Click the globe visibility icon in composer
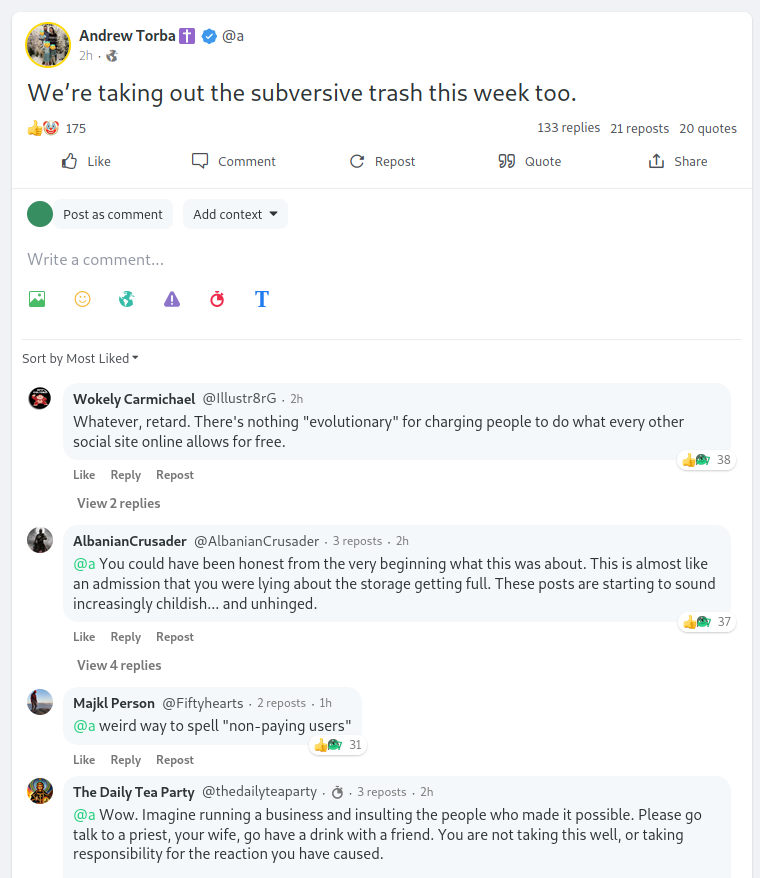This screenshot has height=878, width=760. pos(126,299)
